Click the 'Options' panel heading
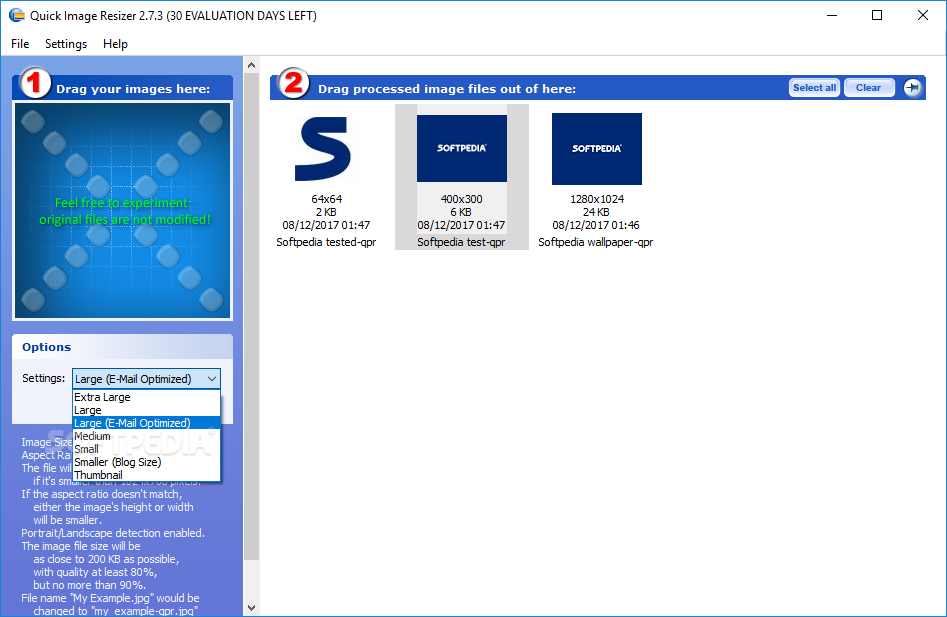This screenshot has width=947, height=617. pyautogui.click(x=47, y=347)
